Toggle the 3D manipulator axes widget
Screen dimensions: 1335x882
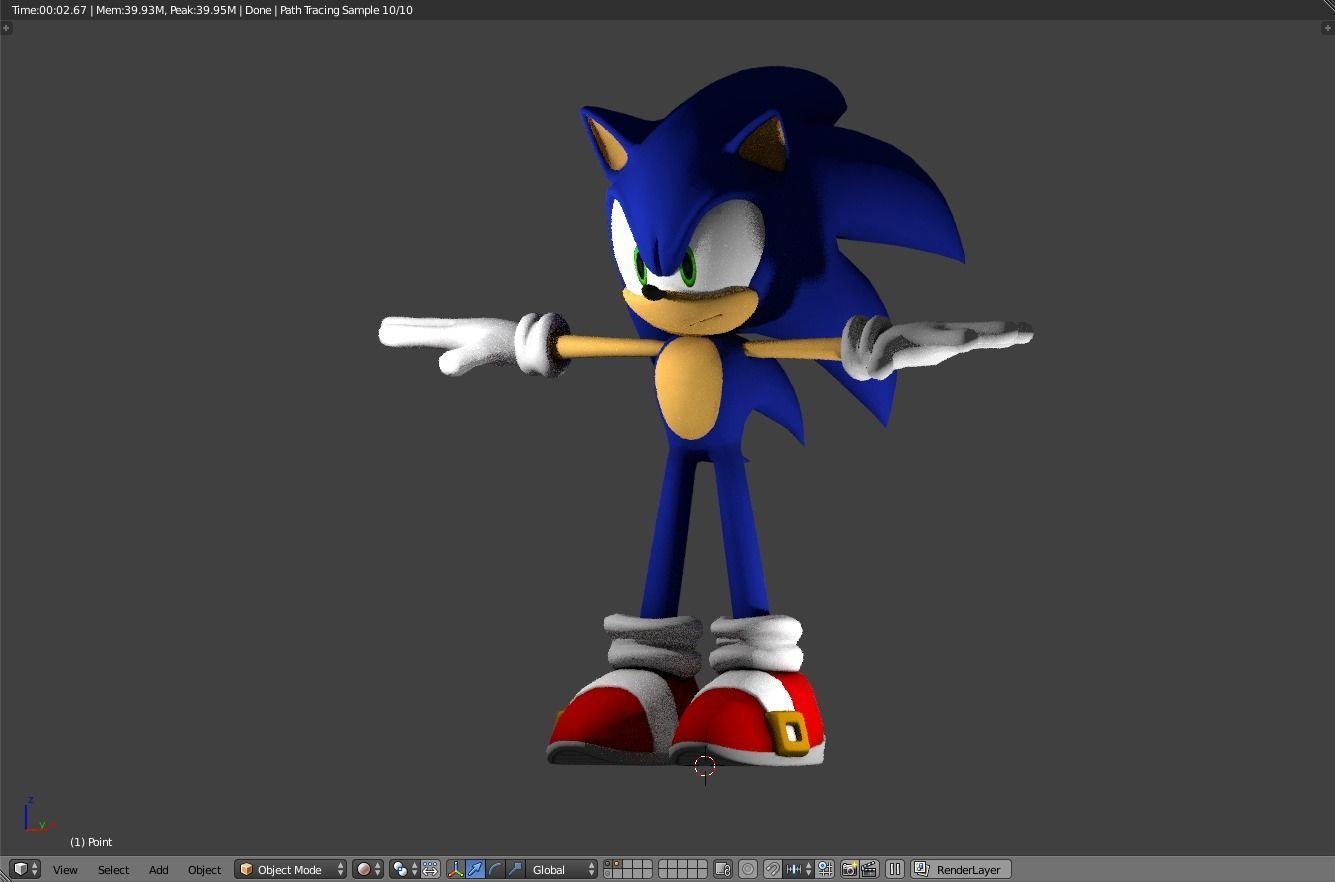click(x=456, y=869)
